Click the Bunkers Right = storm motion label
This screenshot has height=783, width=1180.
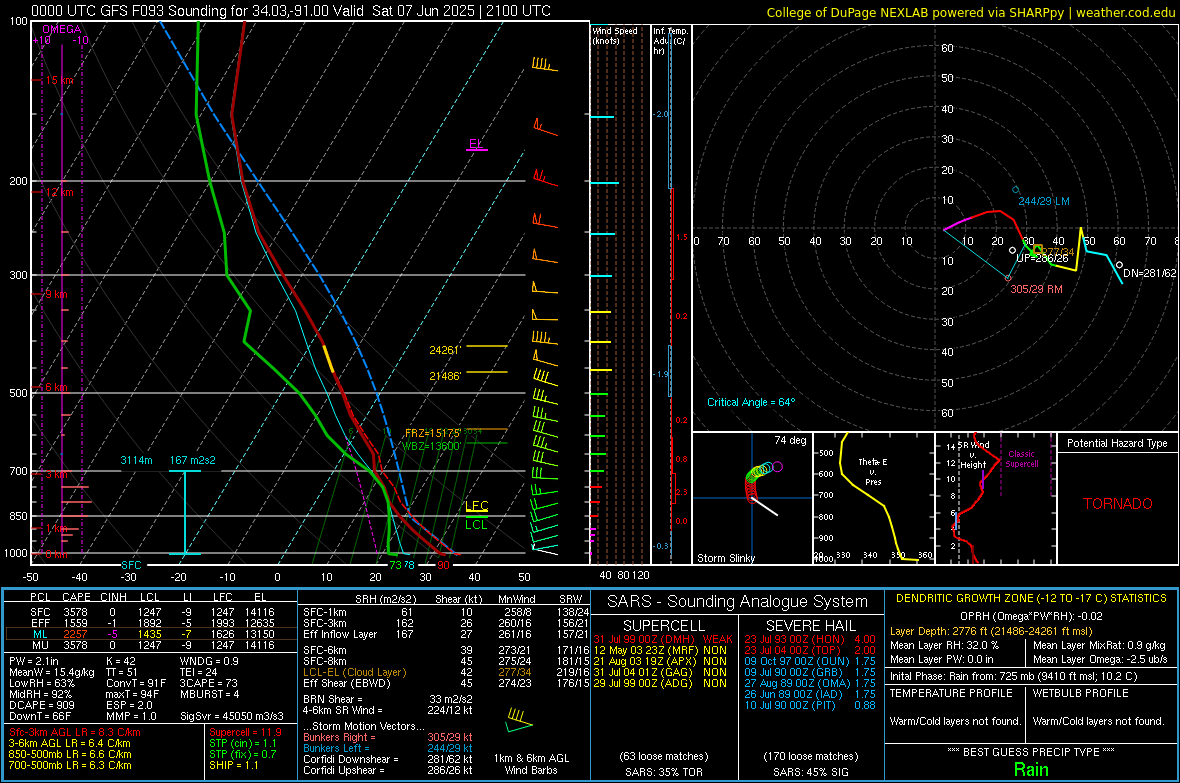point(336,737)
